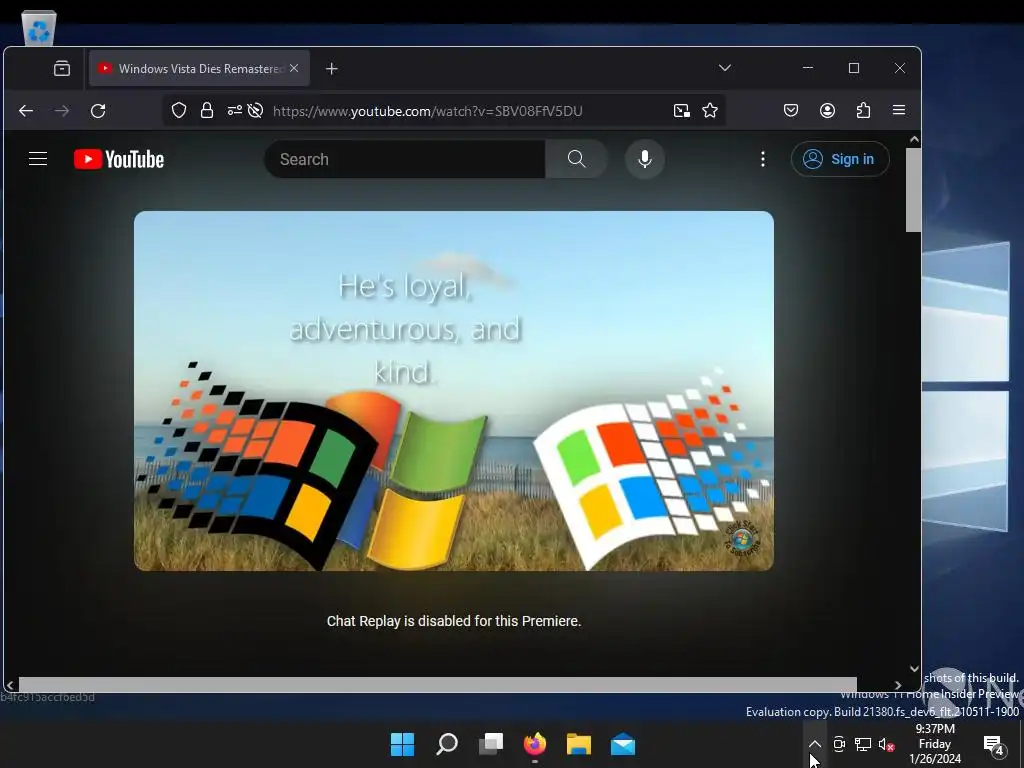Go back to the previous page
Image resolution: width=1024 pixels, height=768 pixels.
click(26, 111)
